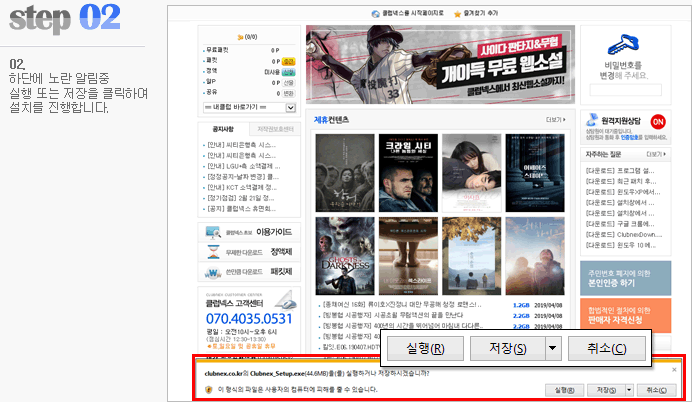Open the Ghosts of Darkness movie poster
The image size is (692, 402).
[345, 256]
